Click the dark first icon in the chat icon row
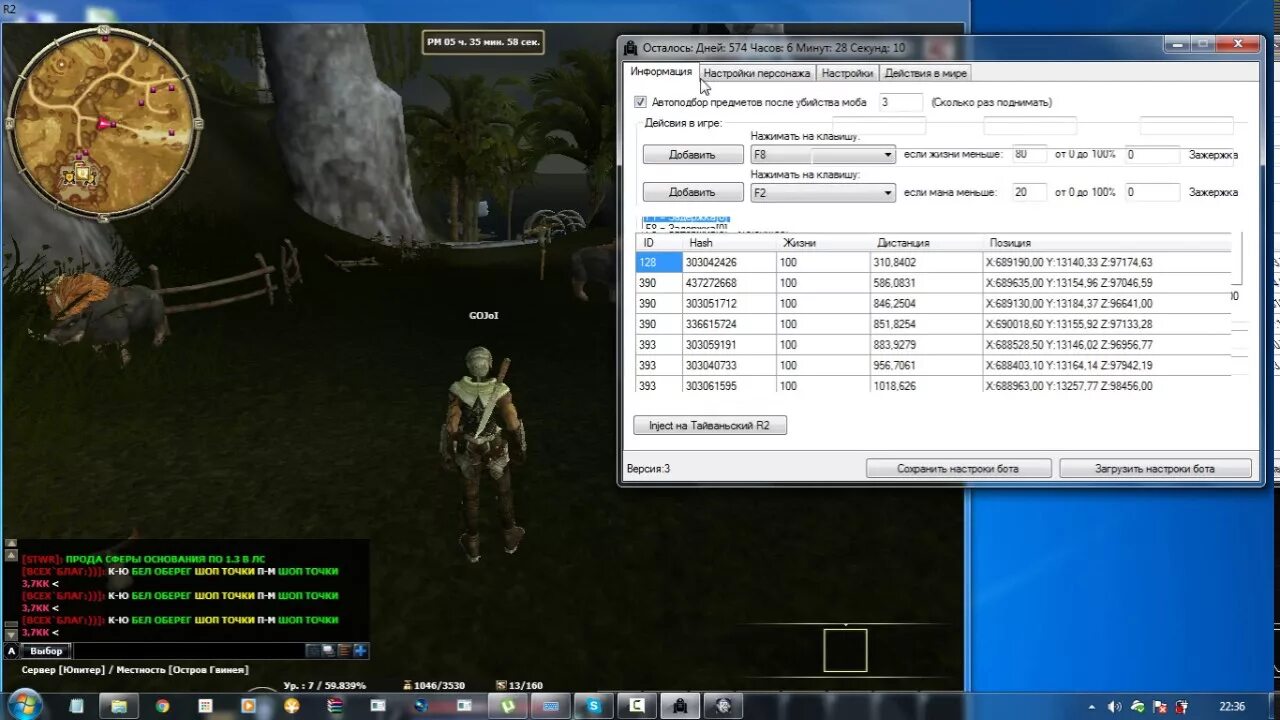The height and width of the screenshot is (720, 1280). [312, 650]
